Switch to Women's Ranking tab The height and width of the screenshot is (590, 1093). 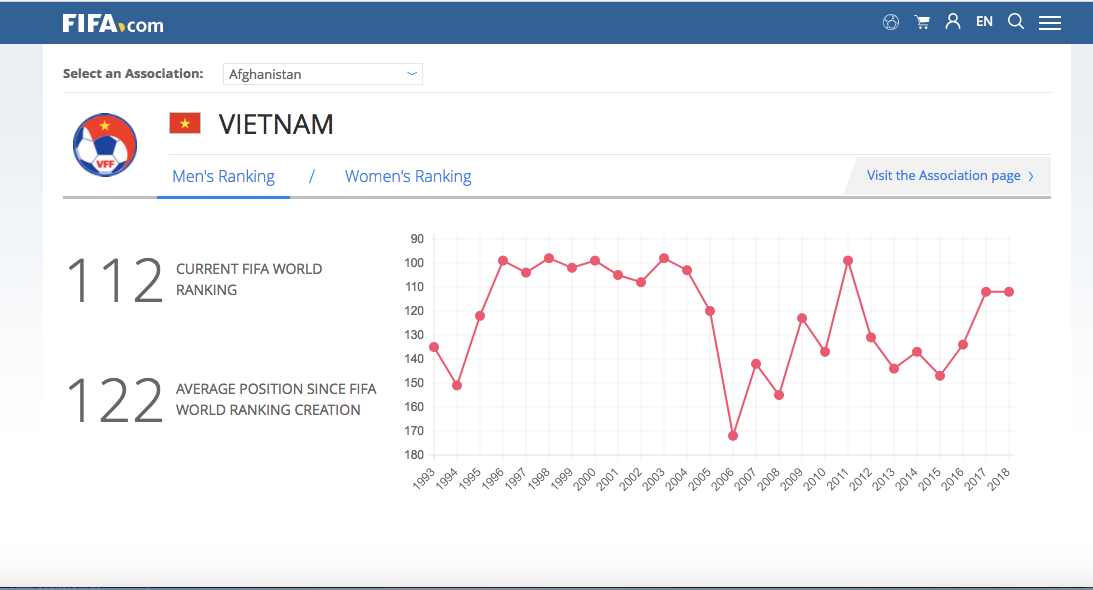tap(408, 176)
